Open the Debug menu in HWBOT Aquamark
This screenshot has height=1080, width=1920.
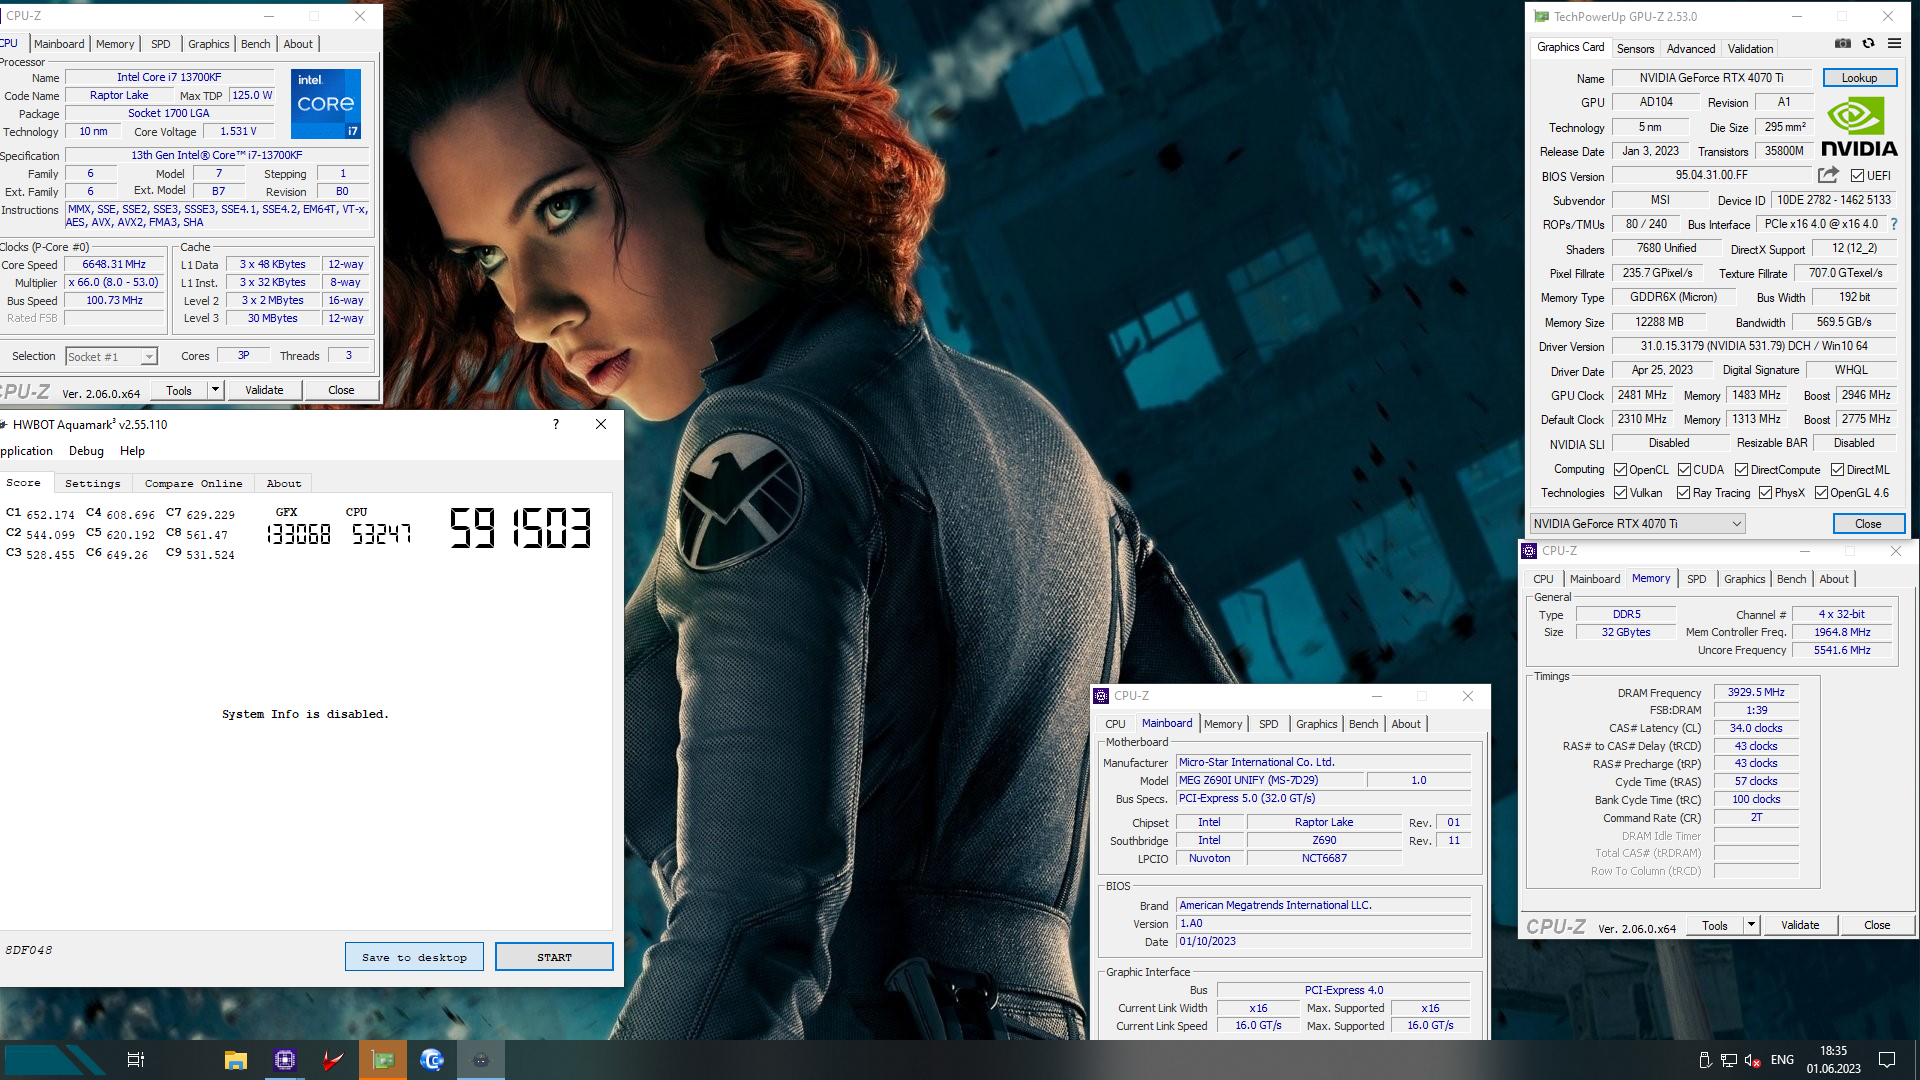pos(86,451)
